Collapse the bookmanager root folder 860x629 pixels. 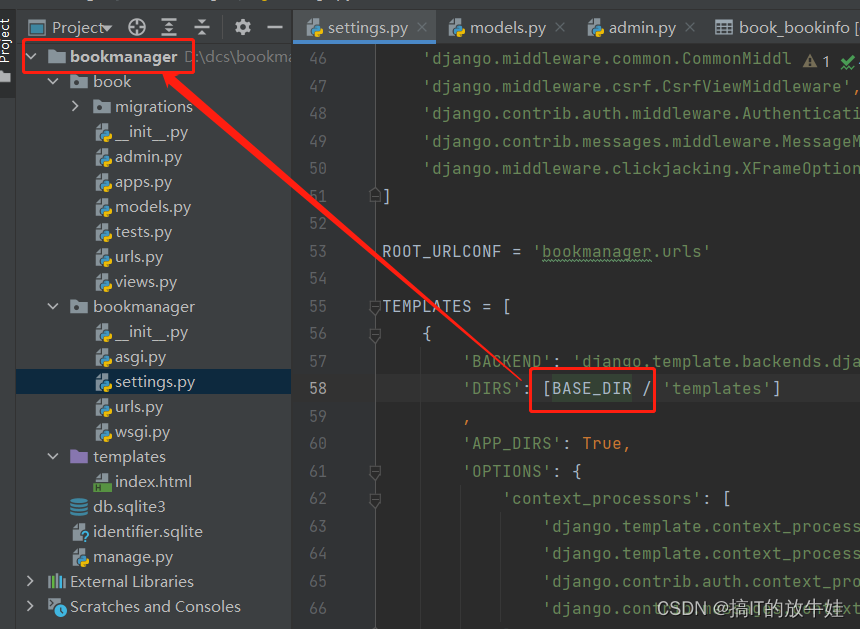[x=31, y=56]
